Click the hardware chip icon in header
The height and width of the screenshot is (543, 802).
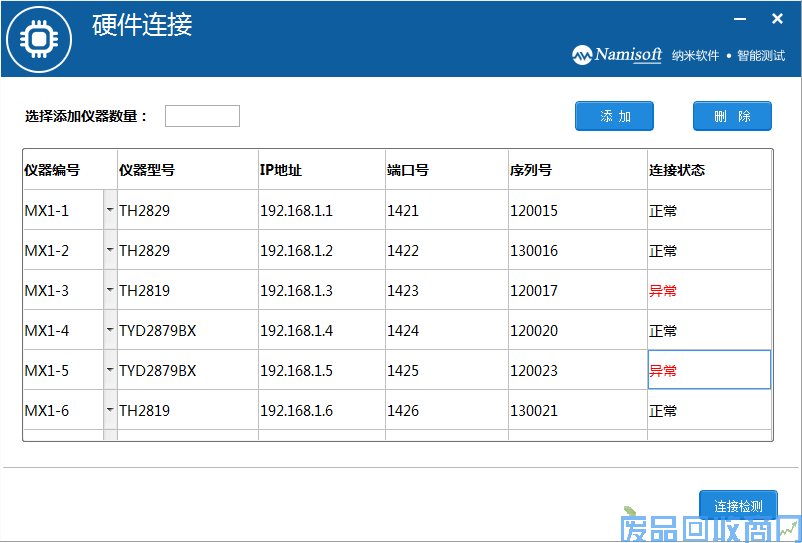click(x=38, y=39)
